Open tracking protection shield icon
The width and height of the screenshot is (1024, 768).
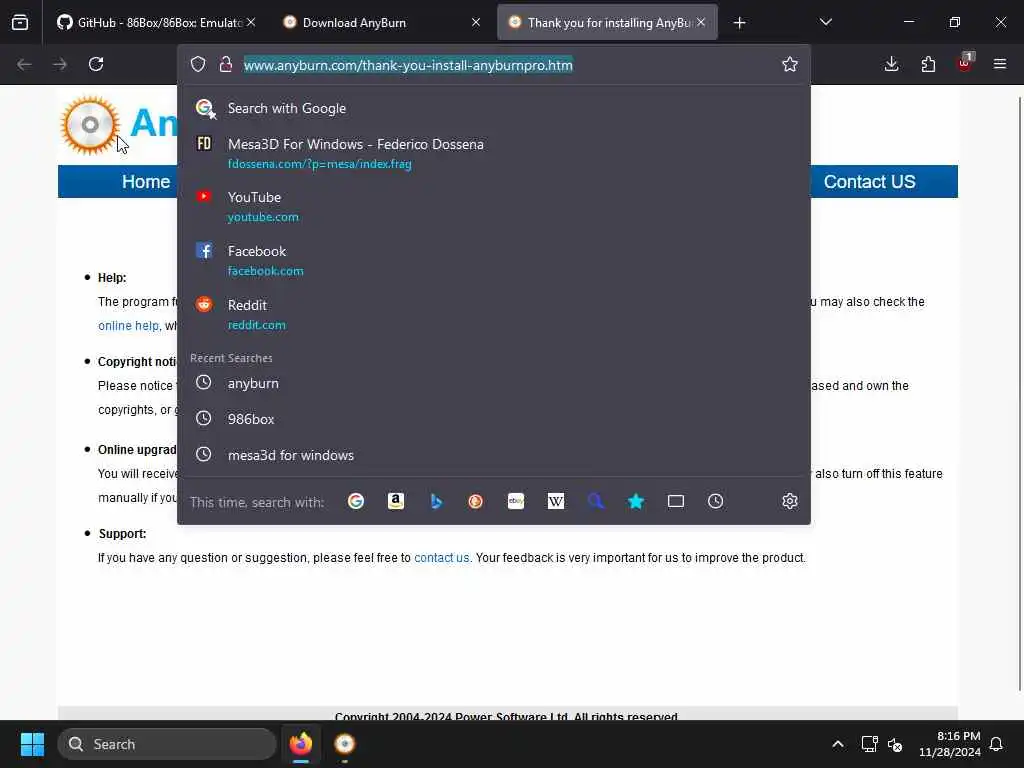click(198, 64)
